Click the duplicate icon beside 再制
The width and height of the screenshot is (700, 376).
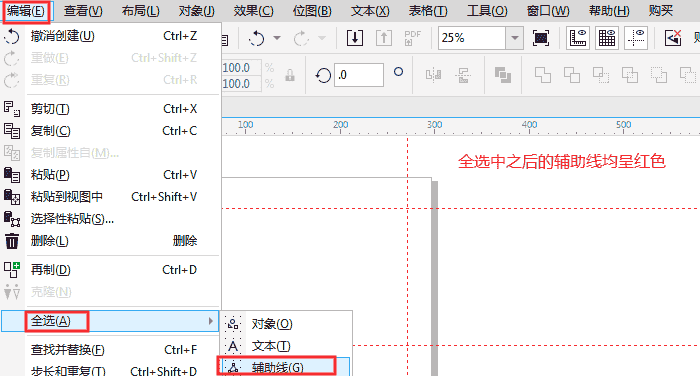(x=12, y=270)
